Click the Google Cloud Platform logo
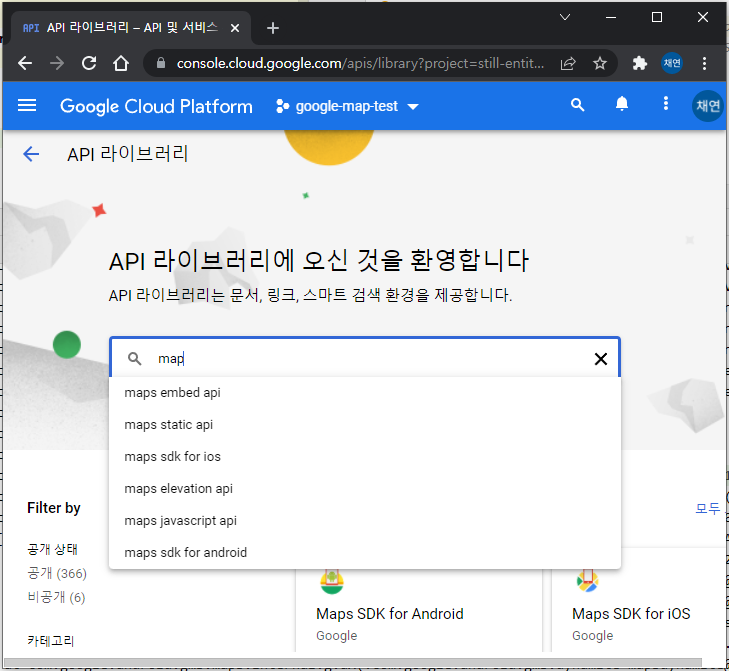This screenshot has width=729, height=671. point(156,106)
